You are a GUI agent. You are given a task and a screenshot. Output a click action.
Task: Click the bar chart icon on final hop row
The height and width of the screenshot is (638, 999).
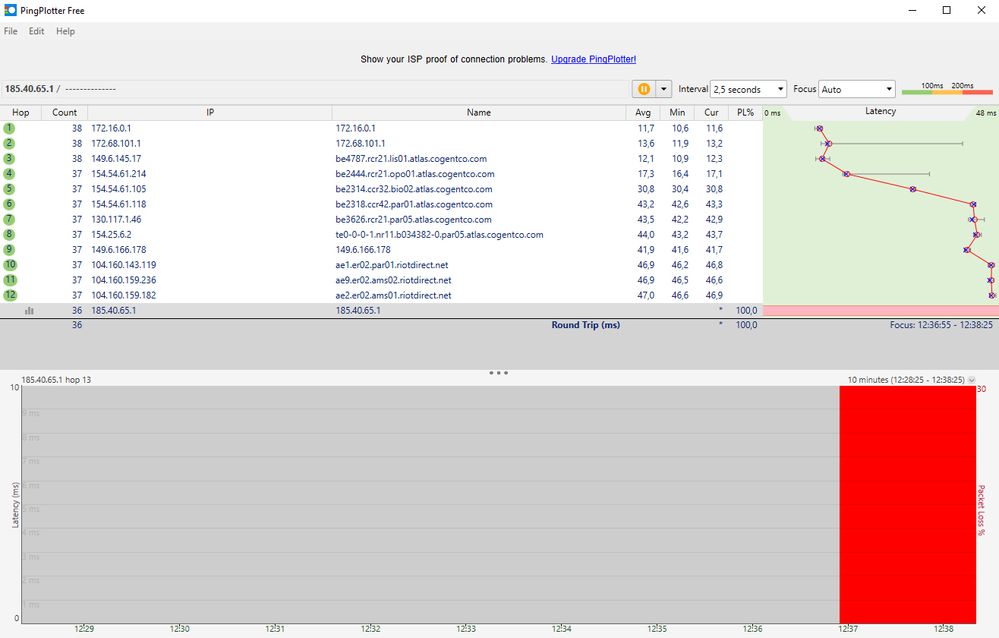(x=29, y=311)
